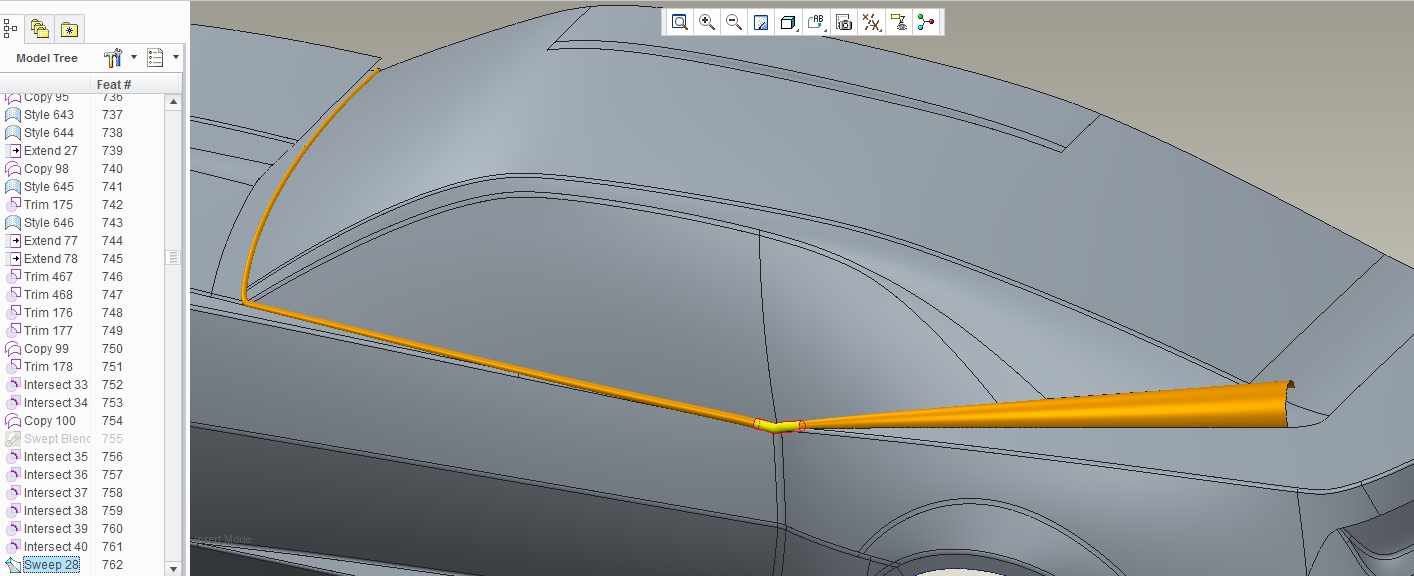Click the model tree scrollbar thumb

[x=173, y=258]
